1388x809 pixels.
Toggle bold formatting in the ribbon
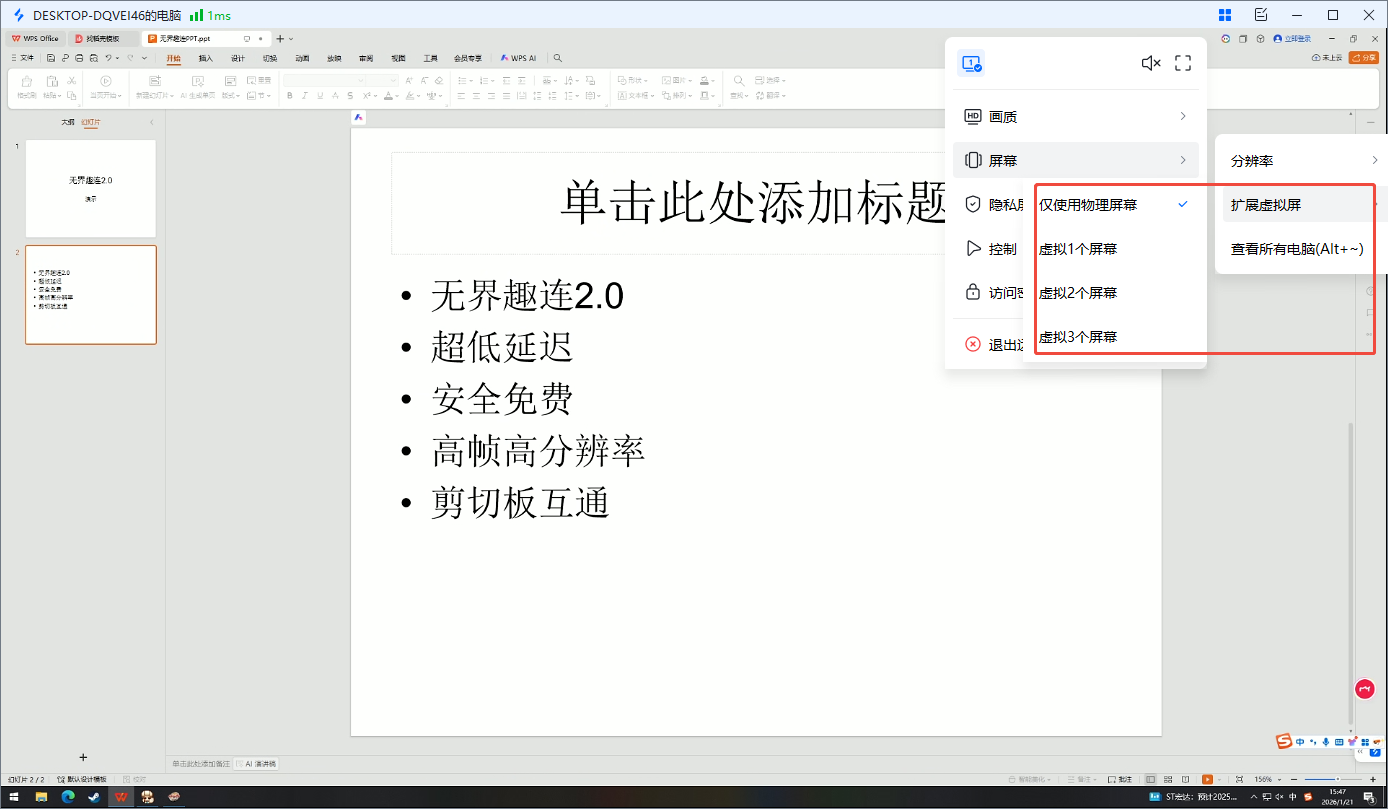point(290,95)
